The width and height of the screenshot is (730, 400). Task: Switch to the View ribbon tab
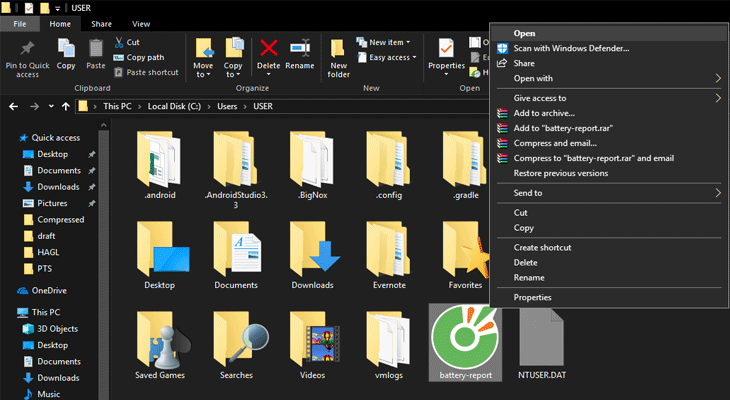click(141, 23)
